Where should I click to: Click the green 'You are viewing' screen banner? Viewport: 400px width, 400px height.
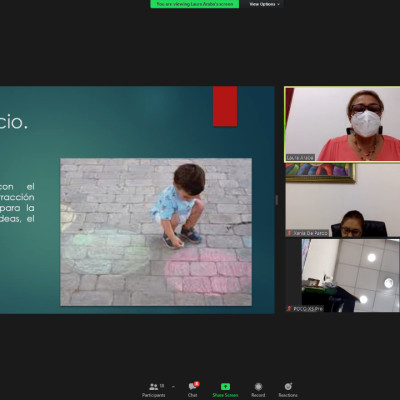tap(195, 4)
